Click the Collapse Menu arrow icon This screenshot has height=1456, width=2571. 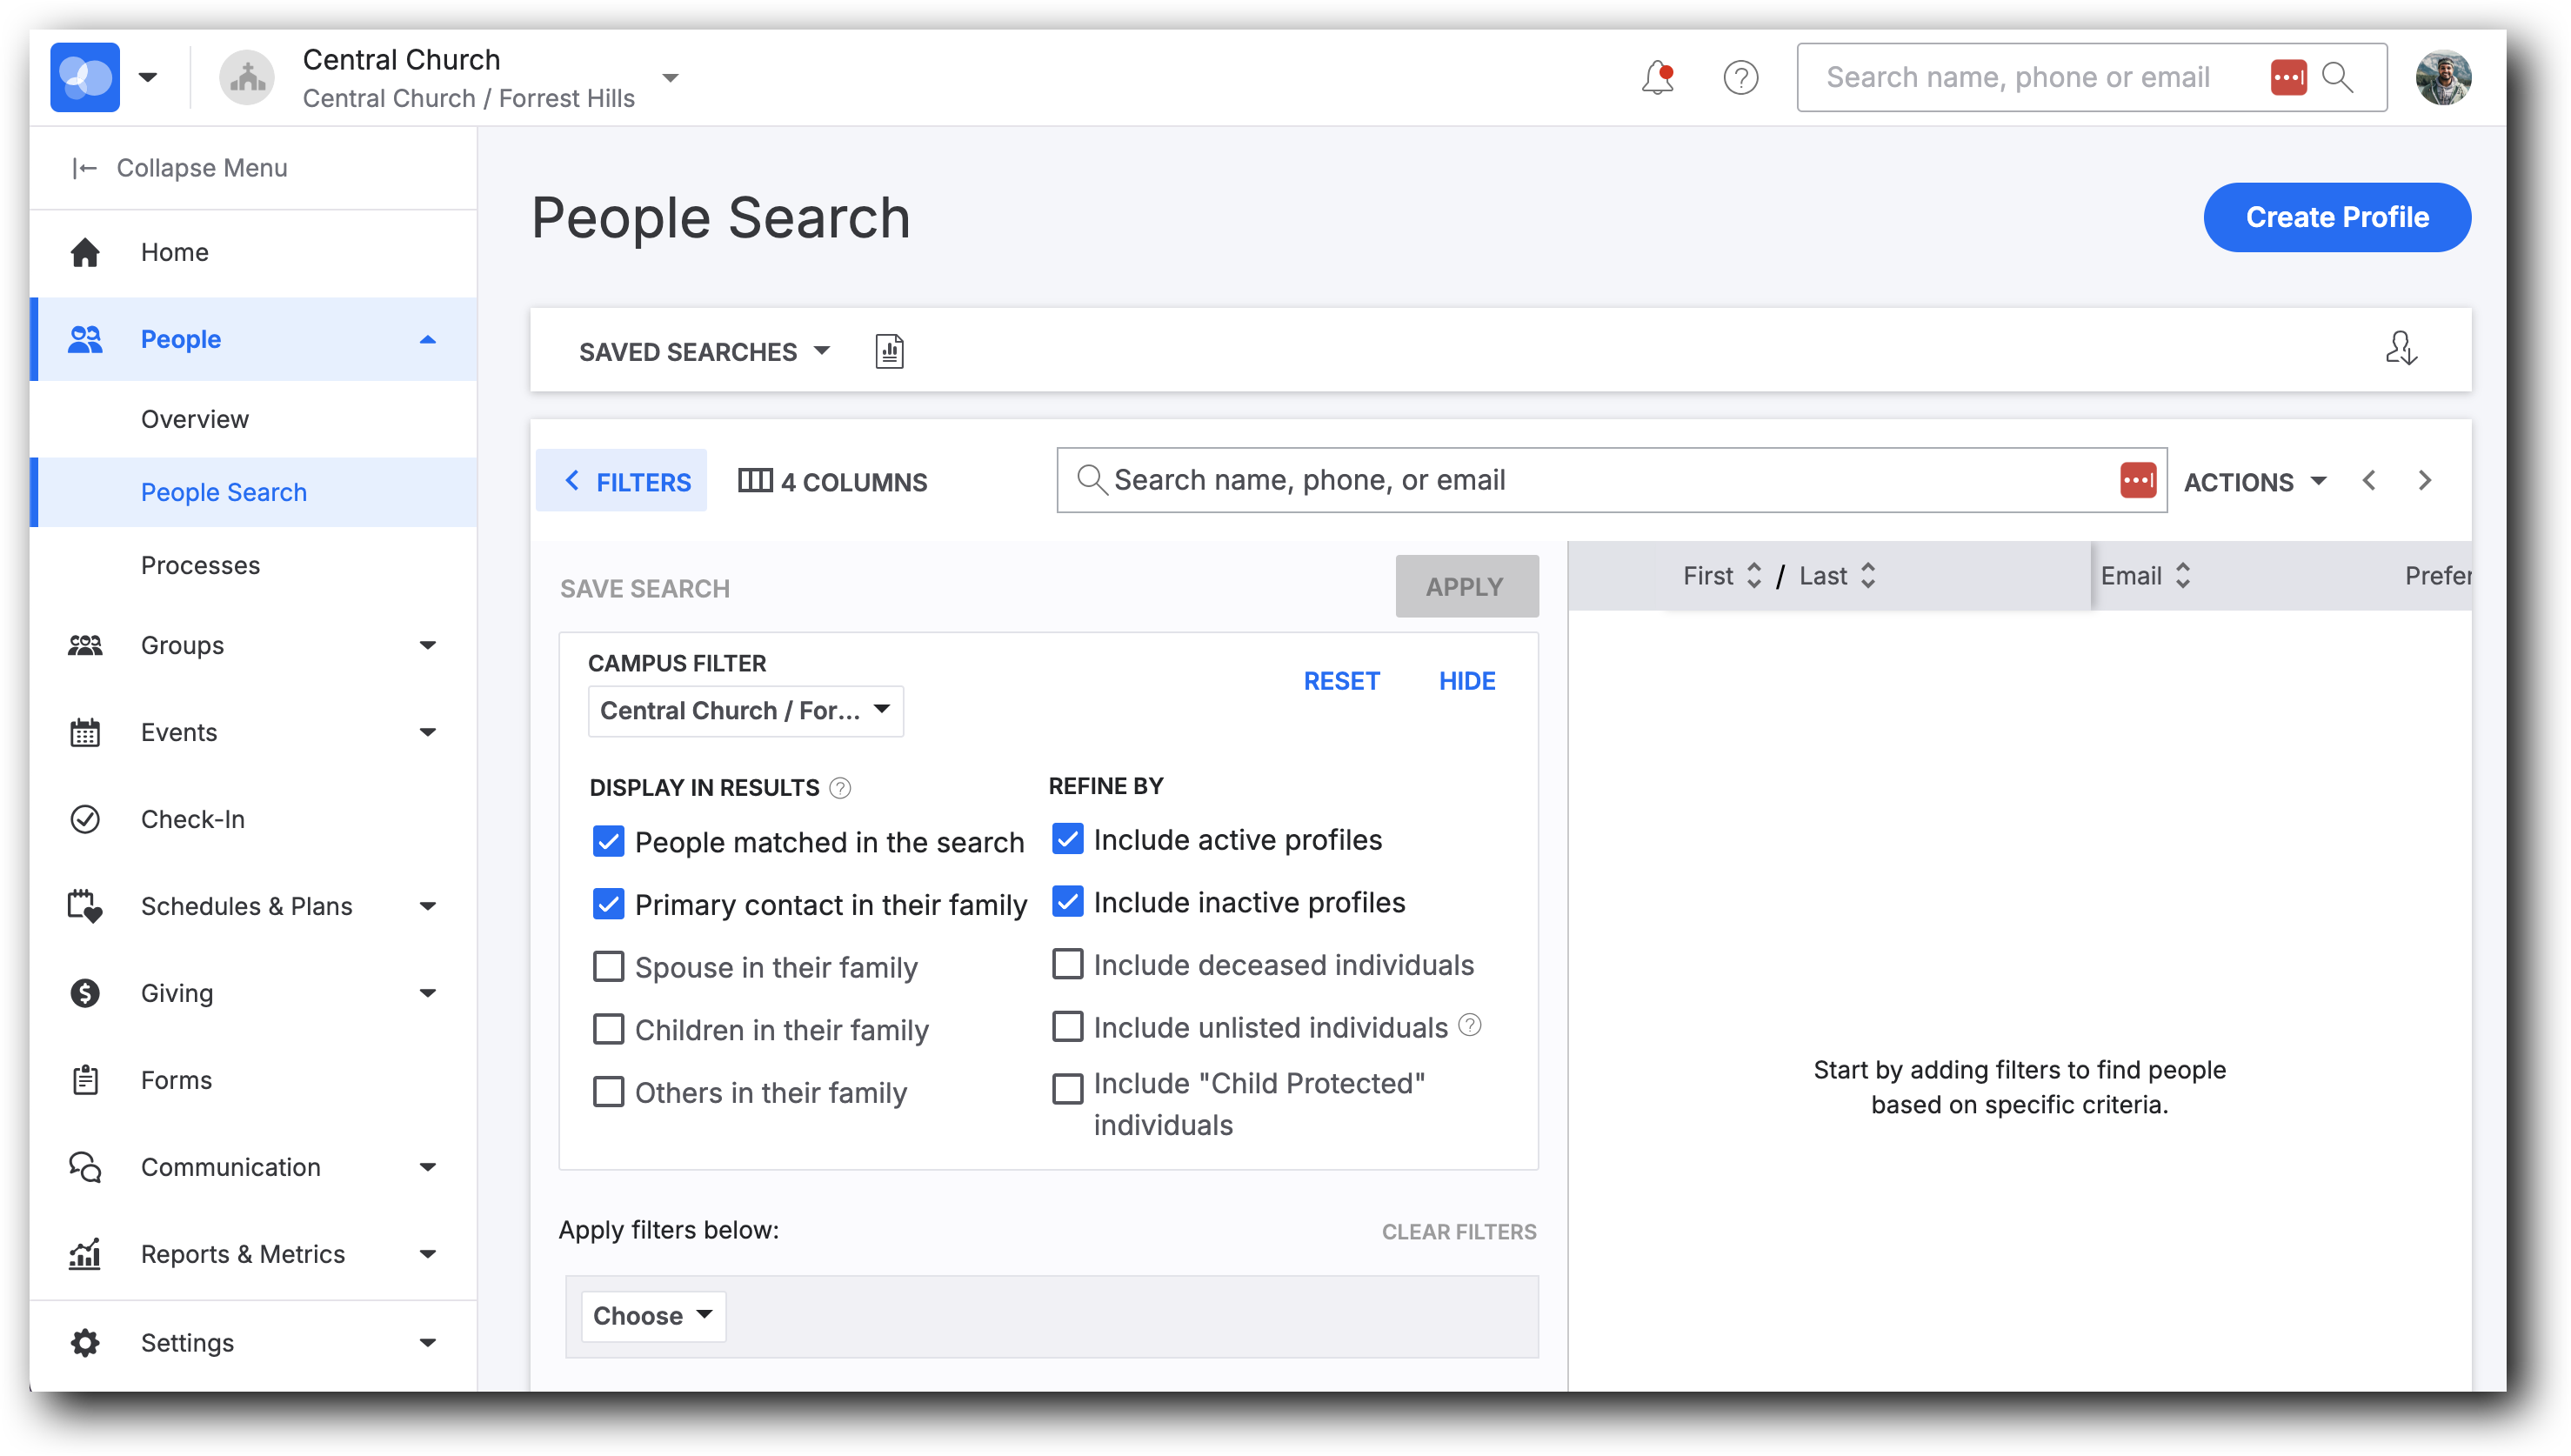(x=84, y=168)
